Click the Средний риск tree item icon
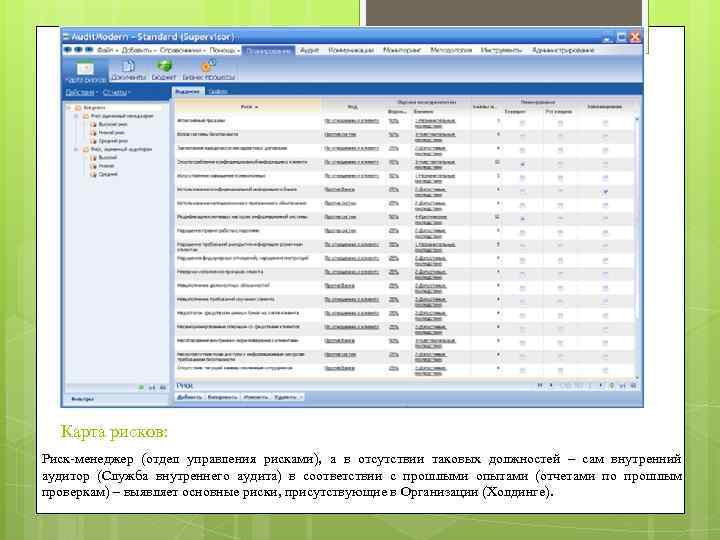Image resolution: width=720 pixels, height=540 pixels. (94, 141)
